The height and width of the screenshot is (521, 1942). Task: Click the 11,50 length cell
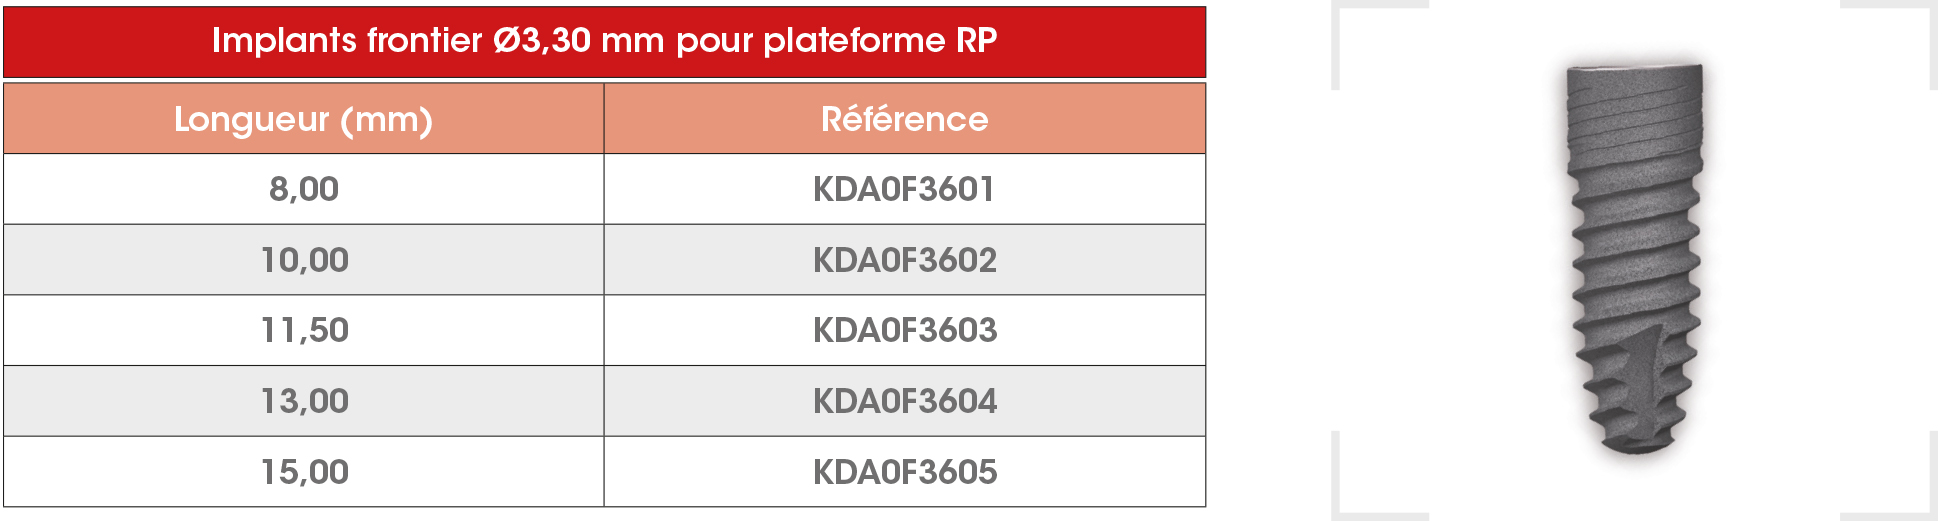coord(304,330)
